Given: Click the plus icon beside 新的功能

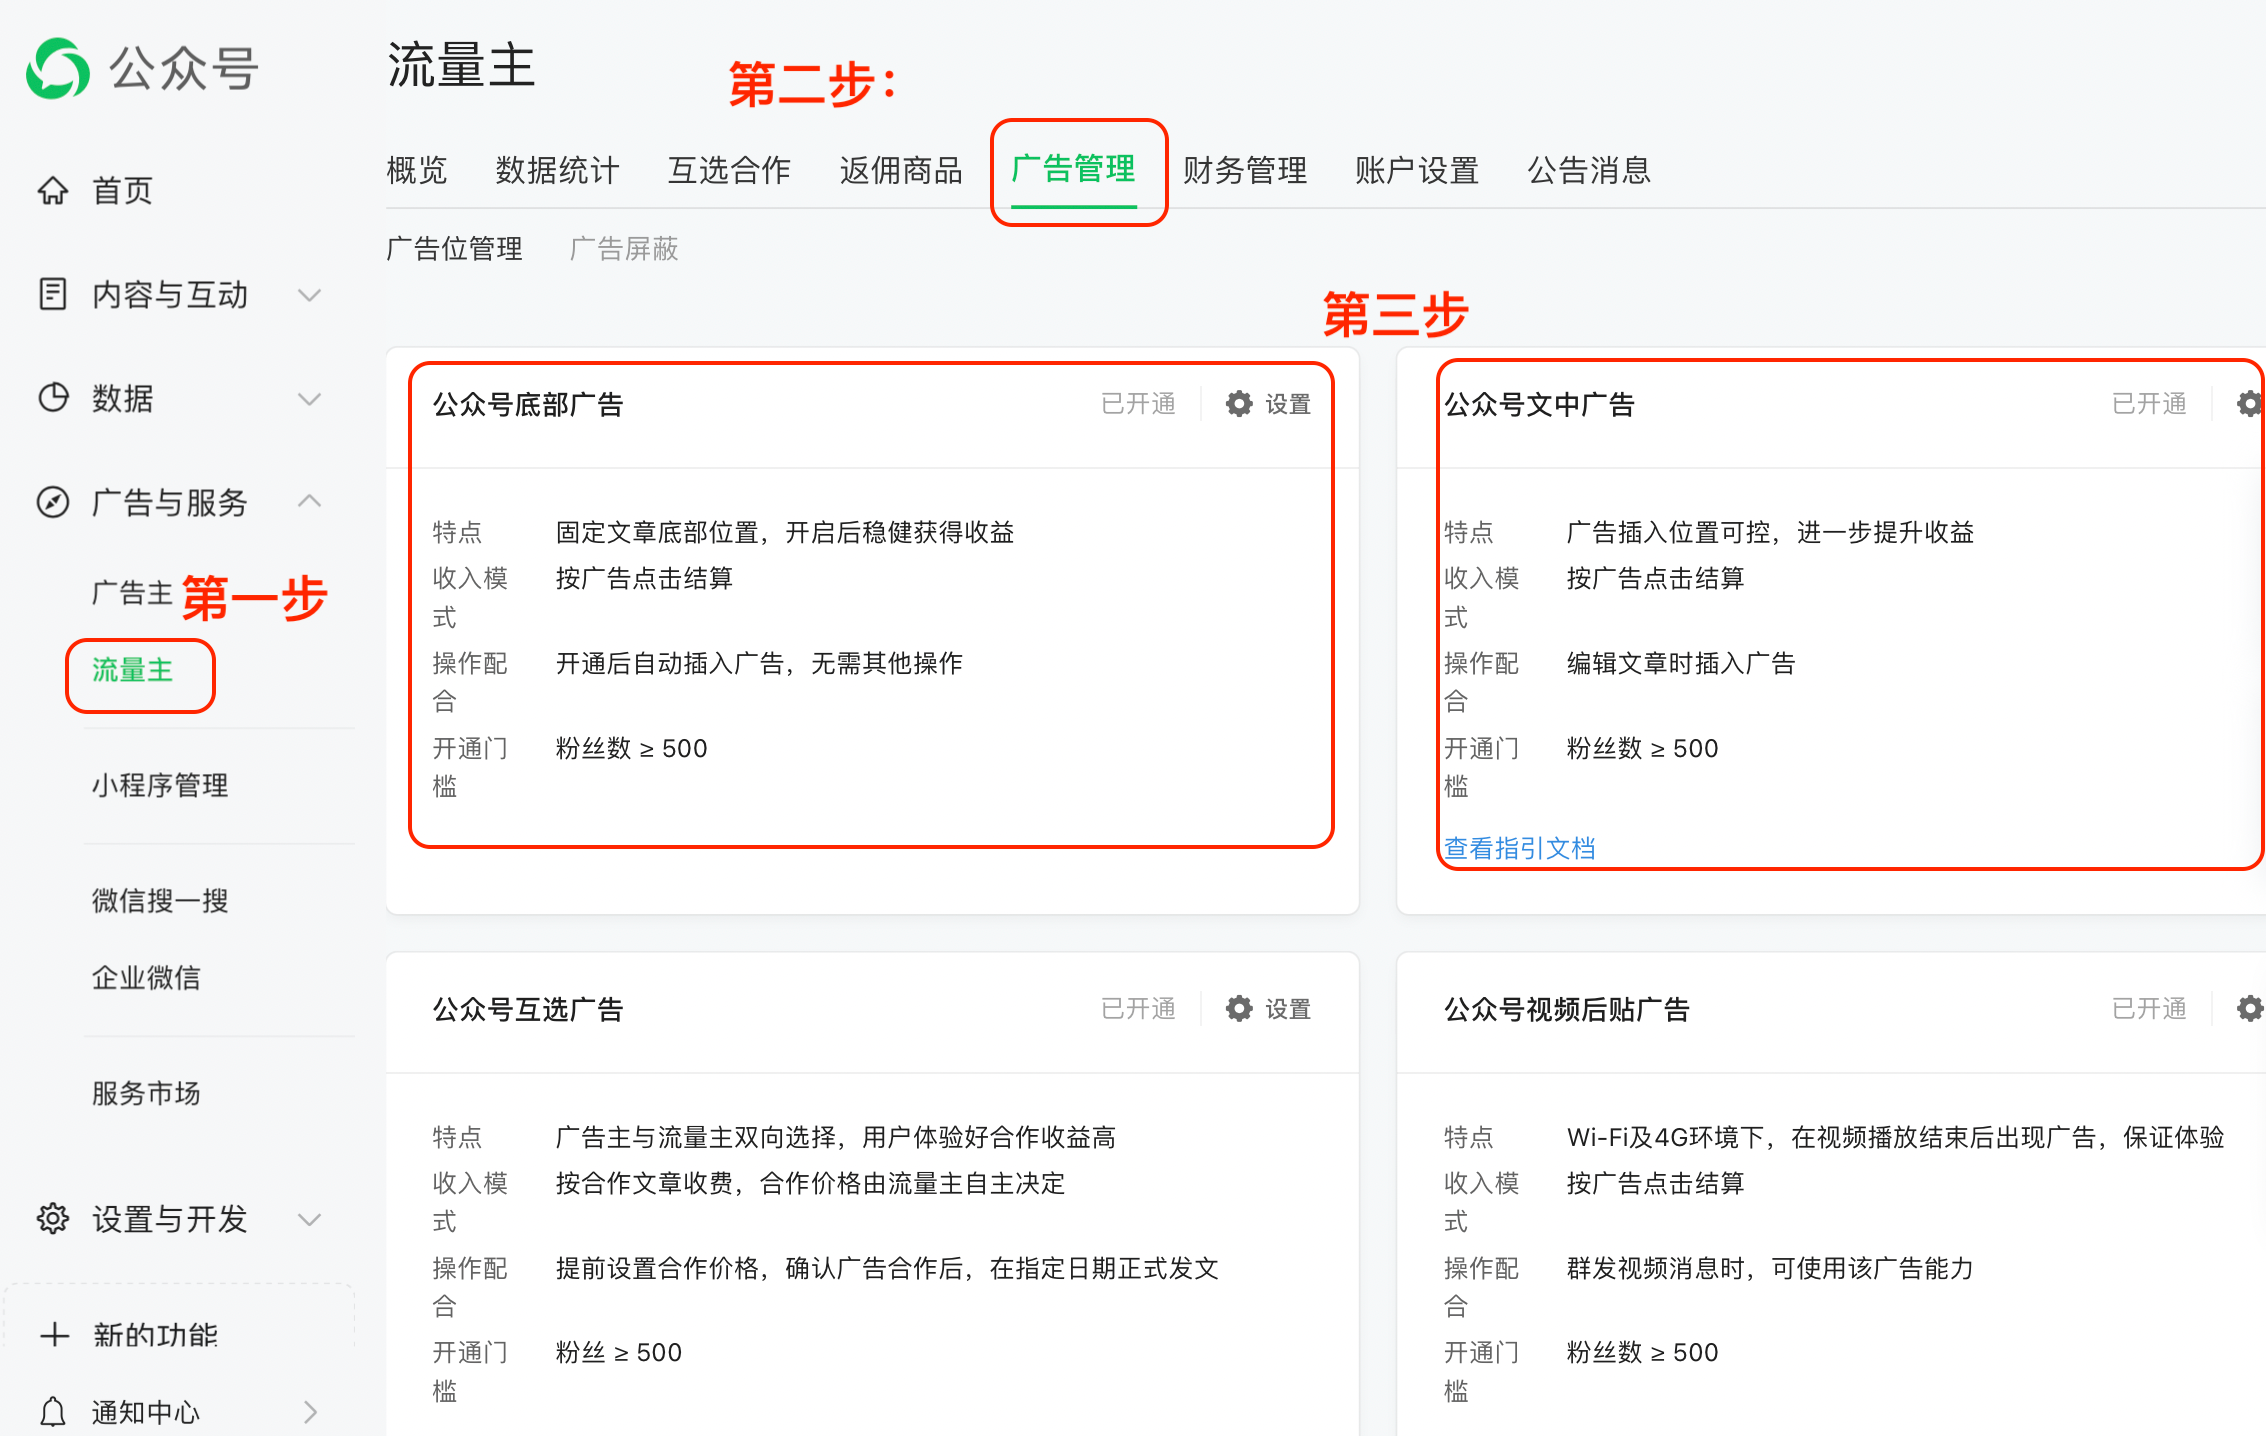Looking at the screenshot, I should [x=54, y=1335].
